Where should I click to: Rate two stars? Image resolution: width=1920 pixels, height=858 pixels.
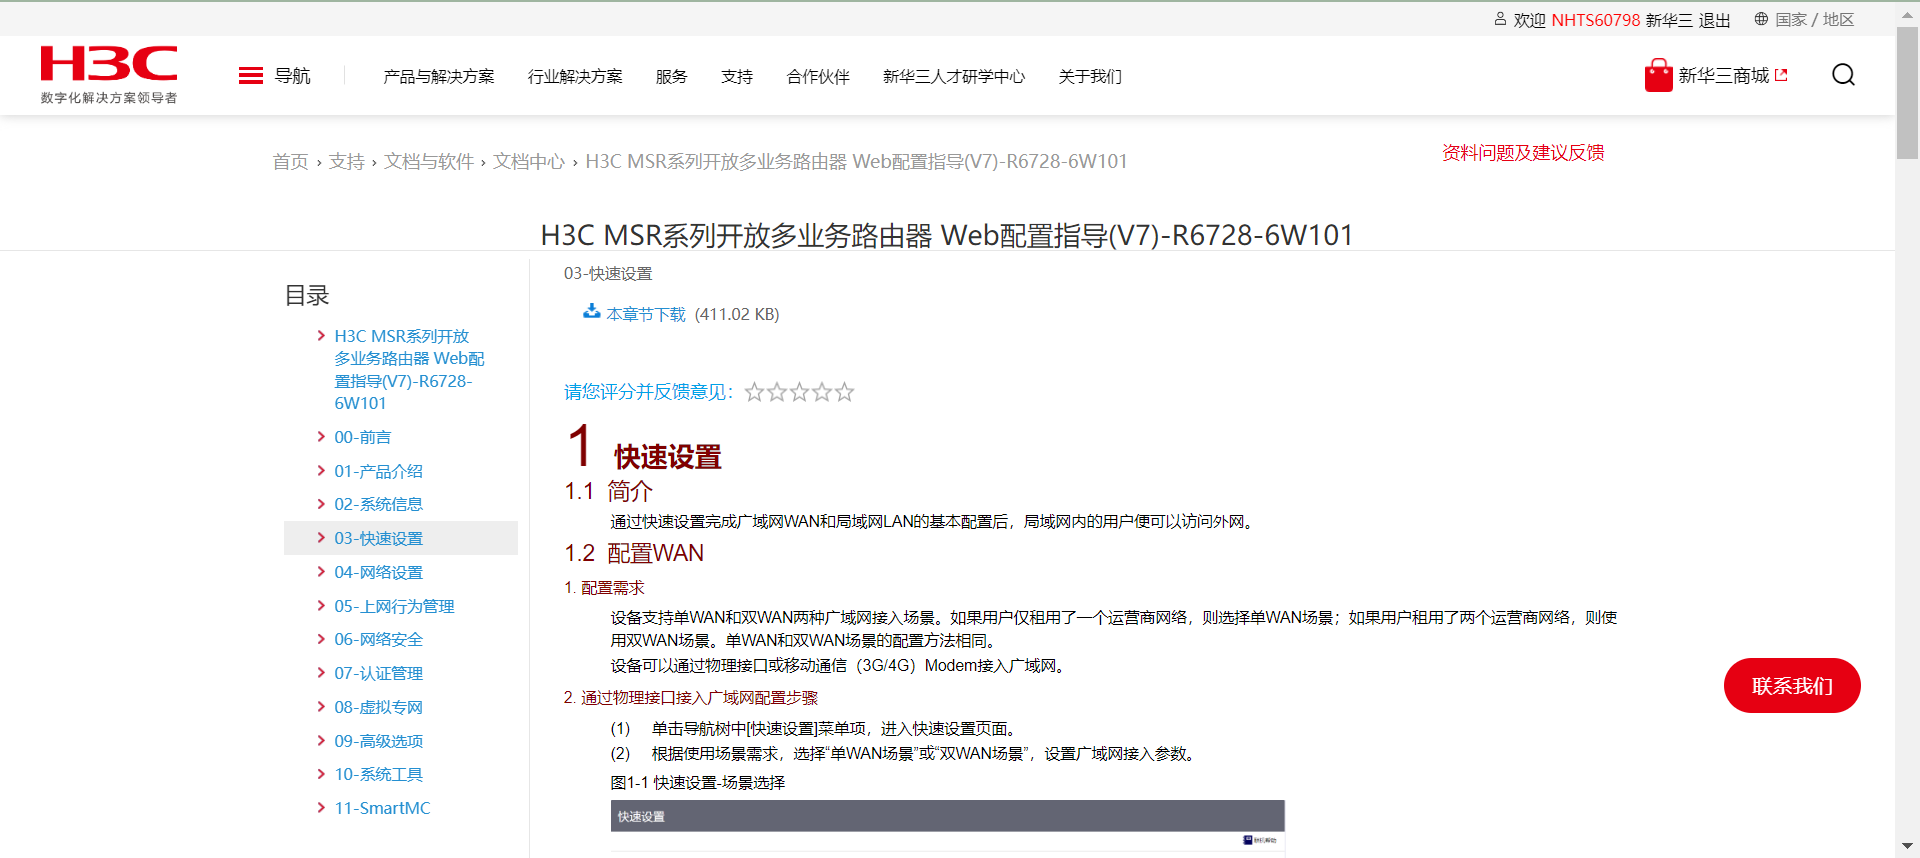[x=777, y=392]
